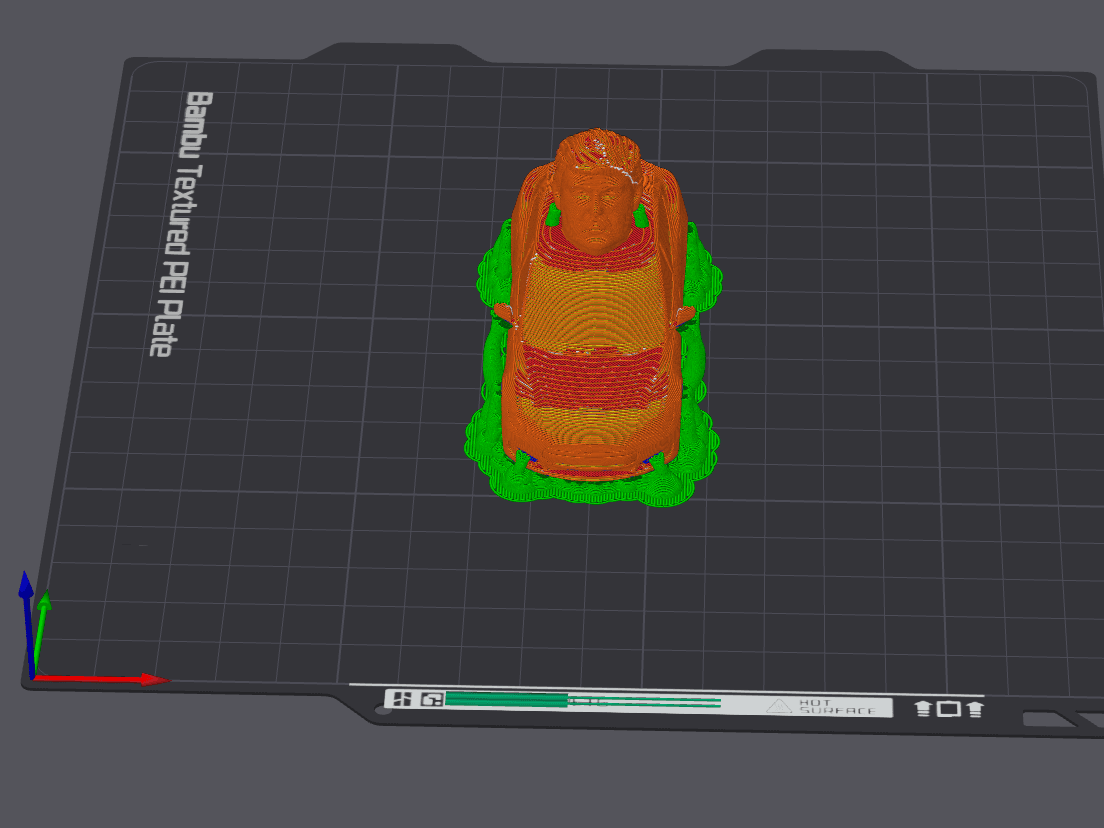Click the HOT SURFACE label text
This screenshot has width=1104, height=828.
coord(836,707)
